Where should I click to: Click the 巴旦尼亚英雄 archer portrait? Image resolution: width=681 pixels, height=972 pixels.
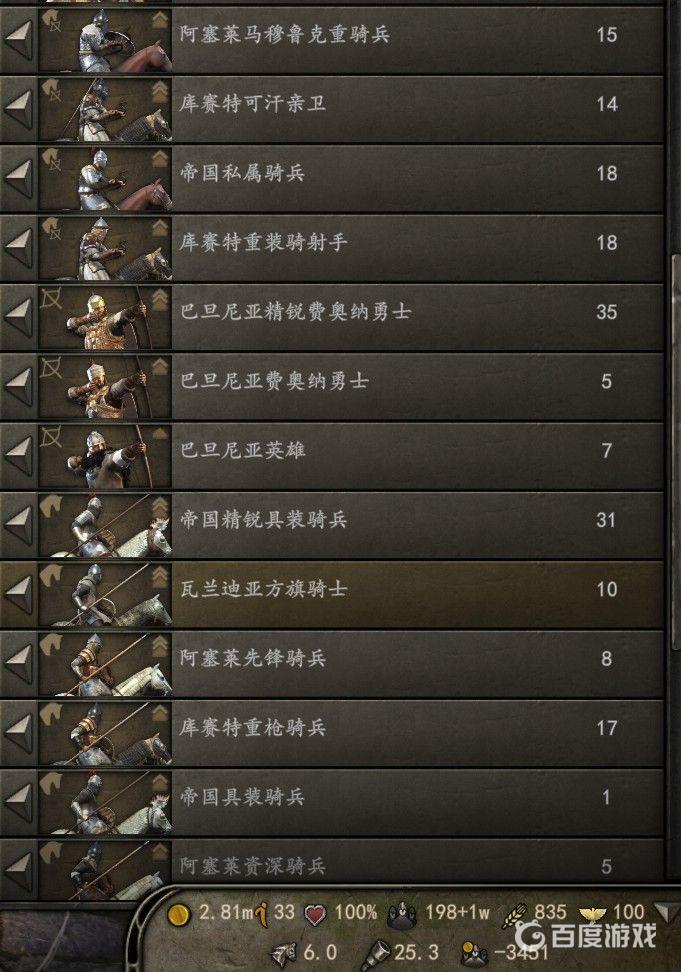click(x=105, y=456)
